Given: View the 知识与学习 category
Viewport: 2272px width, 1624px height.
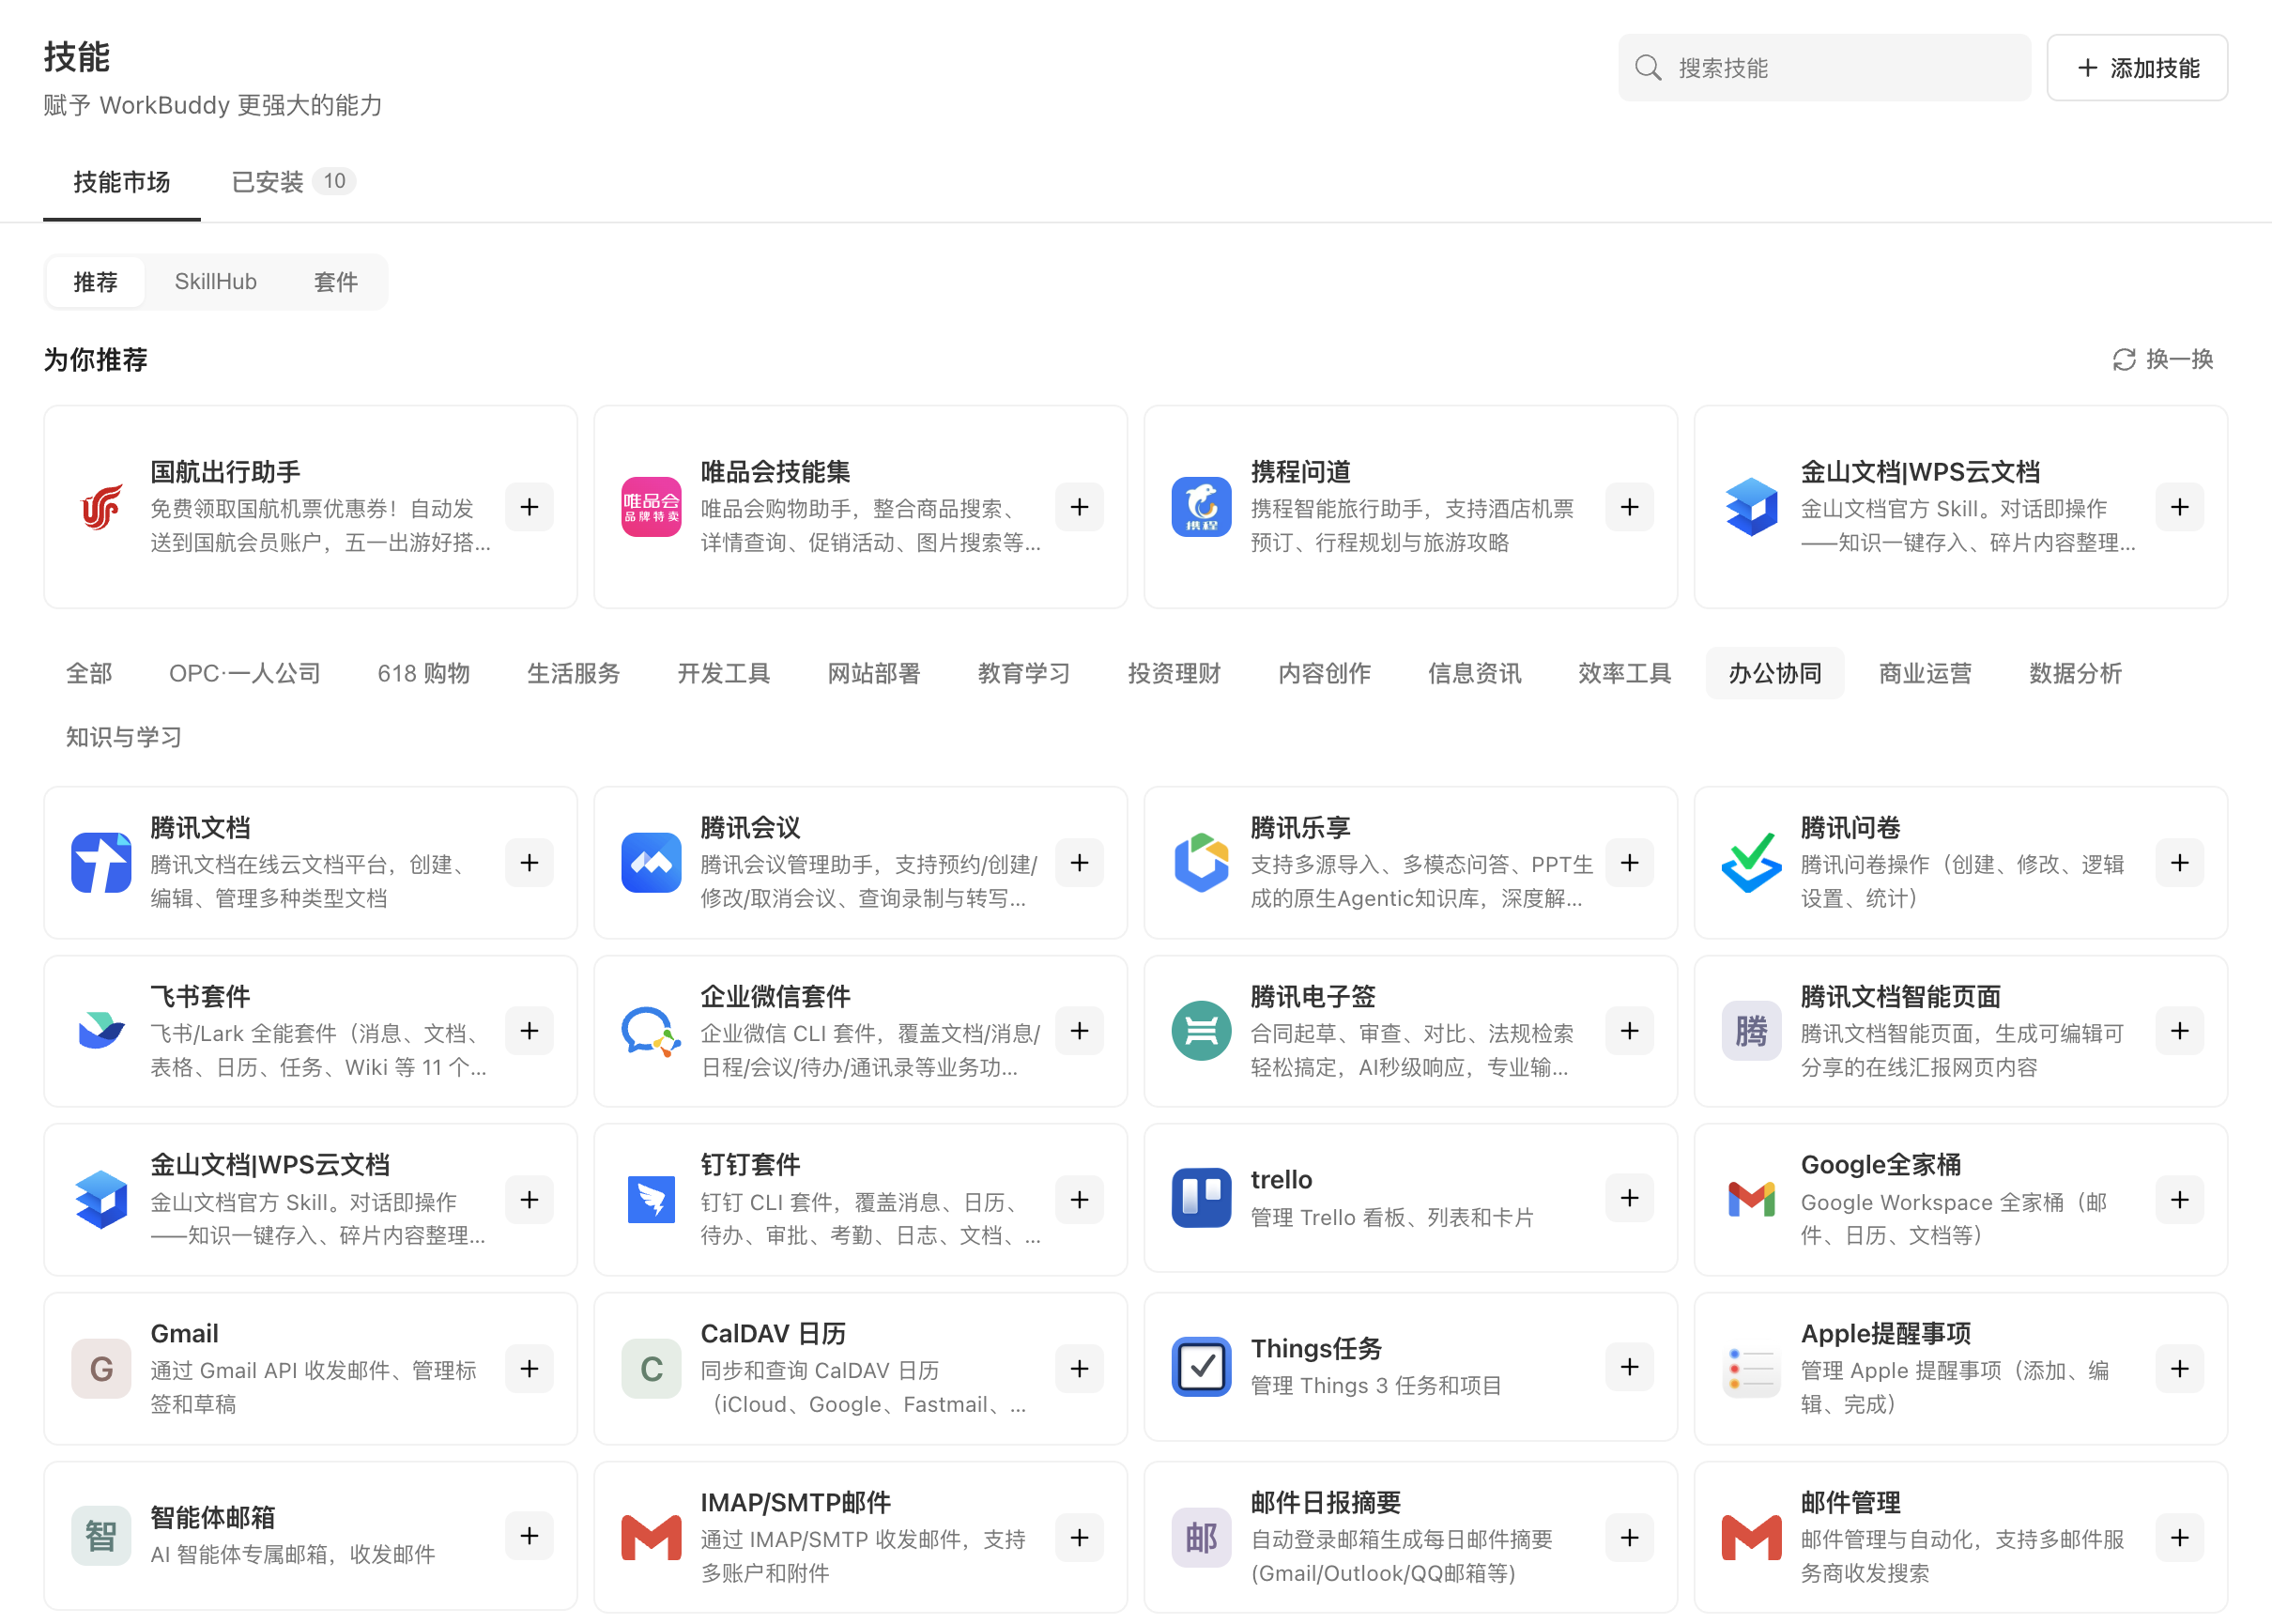Looking at the screenshot, I should 124,737.
